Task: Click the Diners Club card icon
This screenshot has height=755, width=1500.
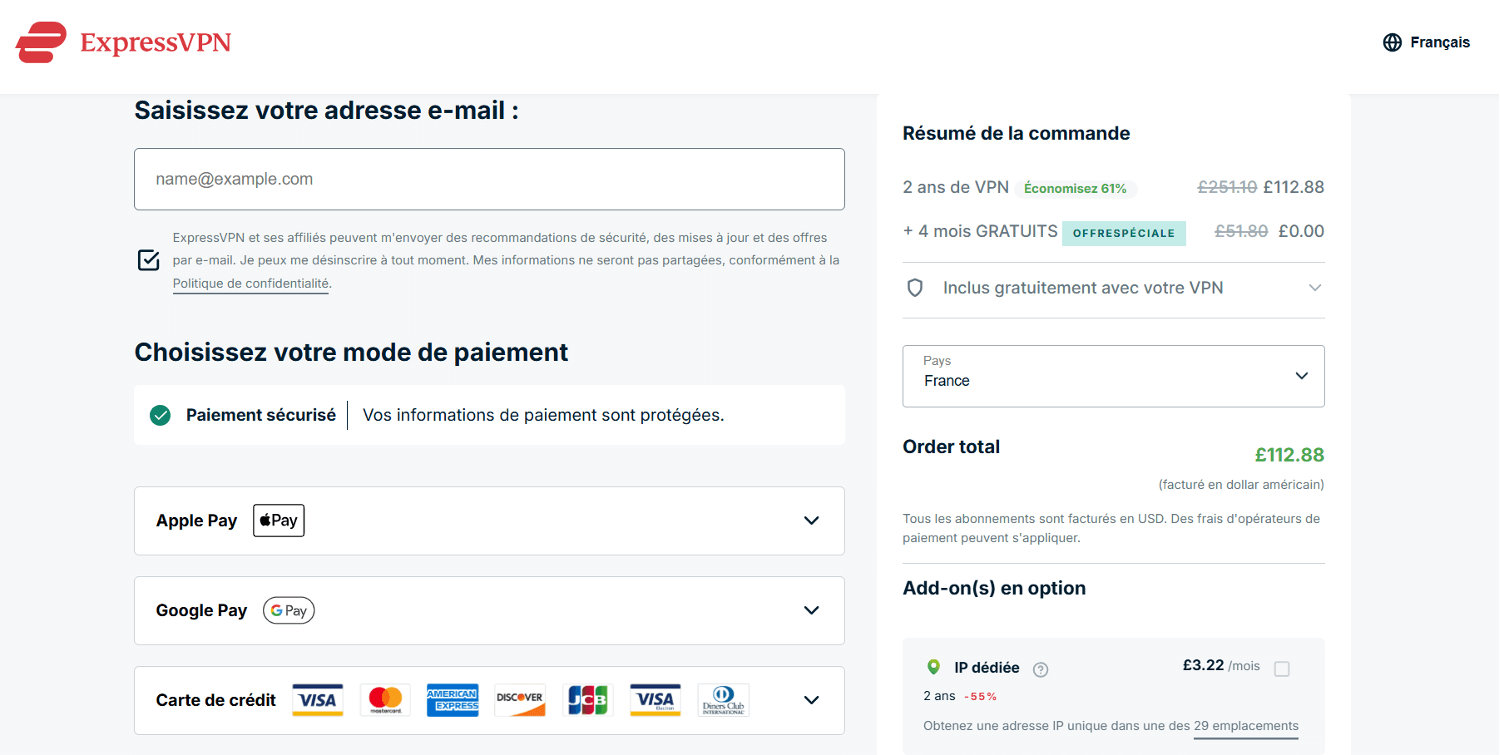Action: tap(724, 700)
